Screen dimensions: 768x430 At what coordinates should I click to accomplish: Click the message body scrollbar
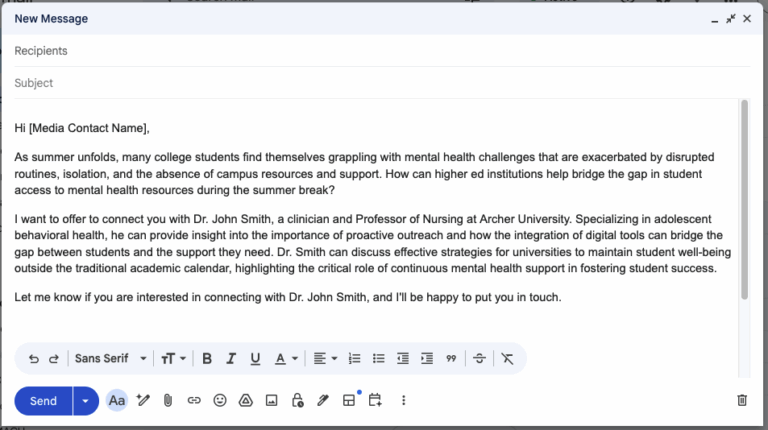pos(744,200)
